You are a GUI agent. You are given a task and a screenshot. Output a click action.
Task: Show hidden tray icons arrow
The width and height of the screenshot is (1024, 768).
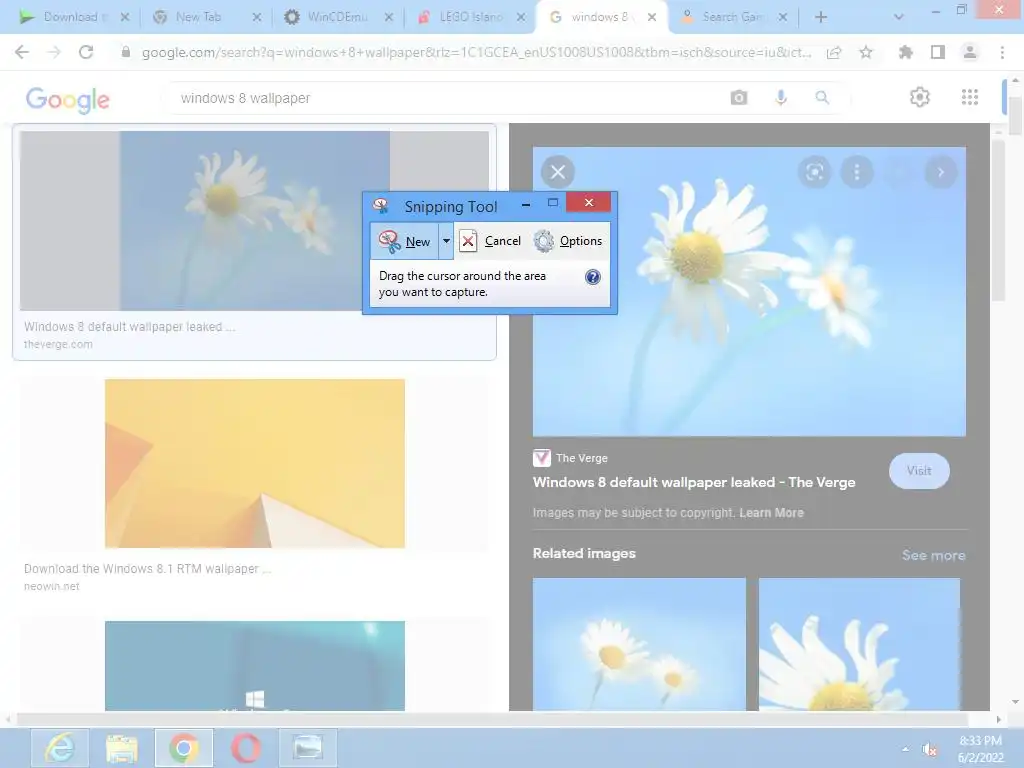[905, 749]
